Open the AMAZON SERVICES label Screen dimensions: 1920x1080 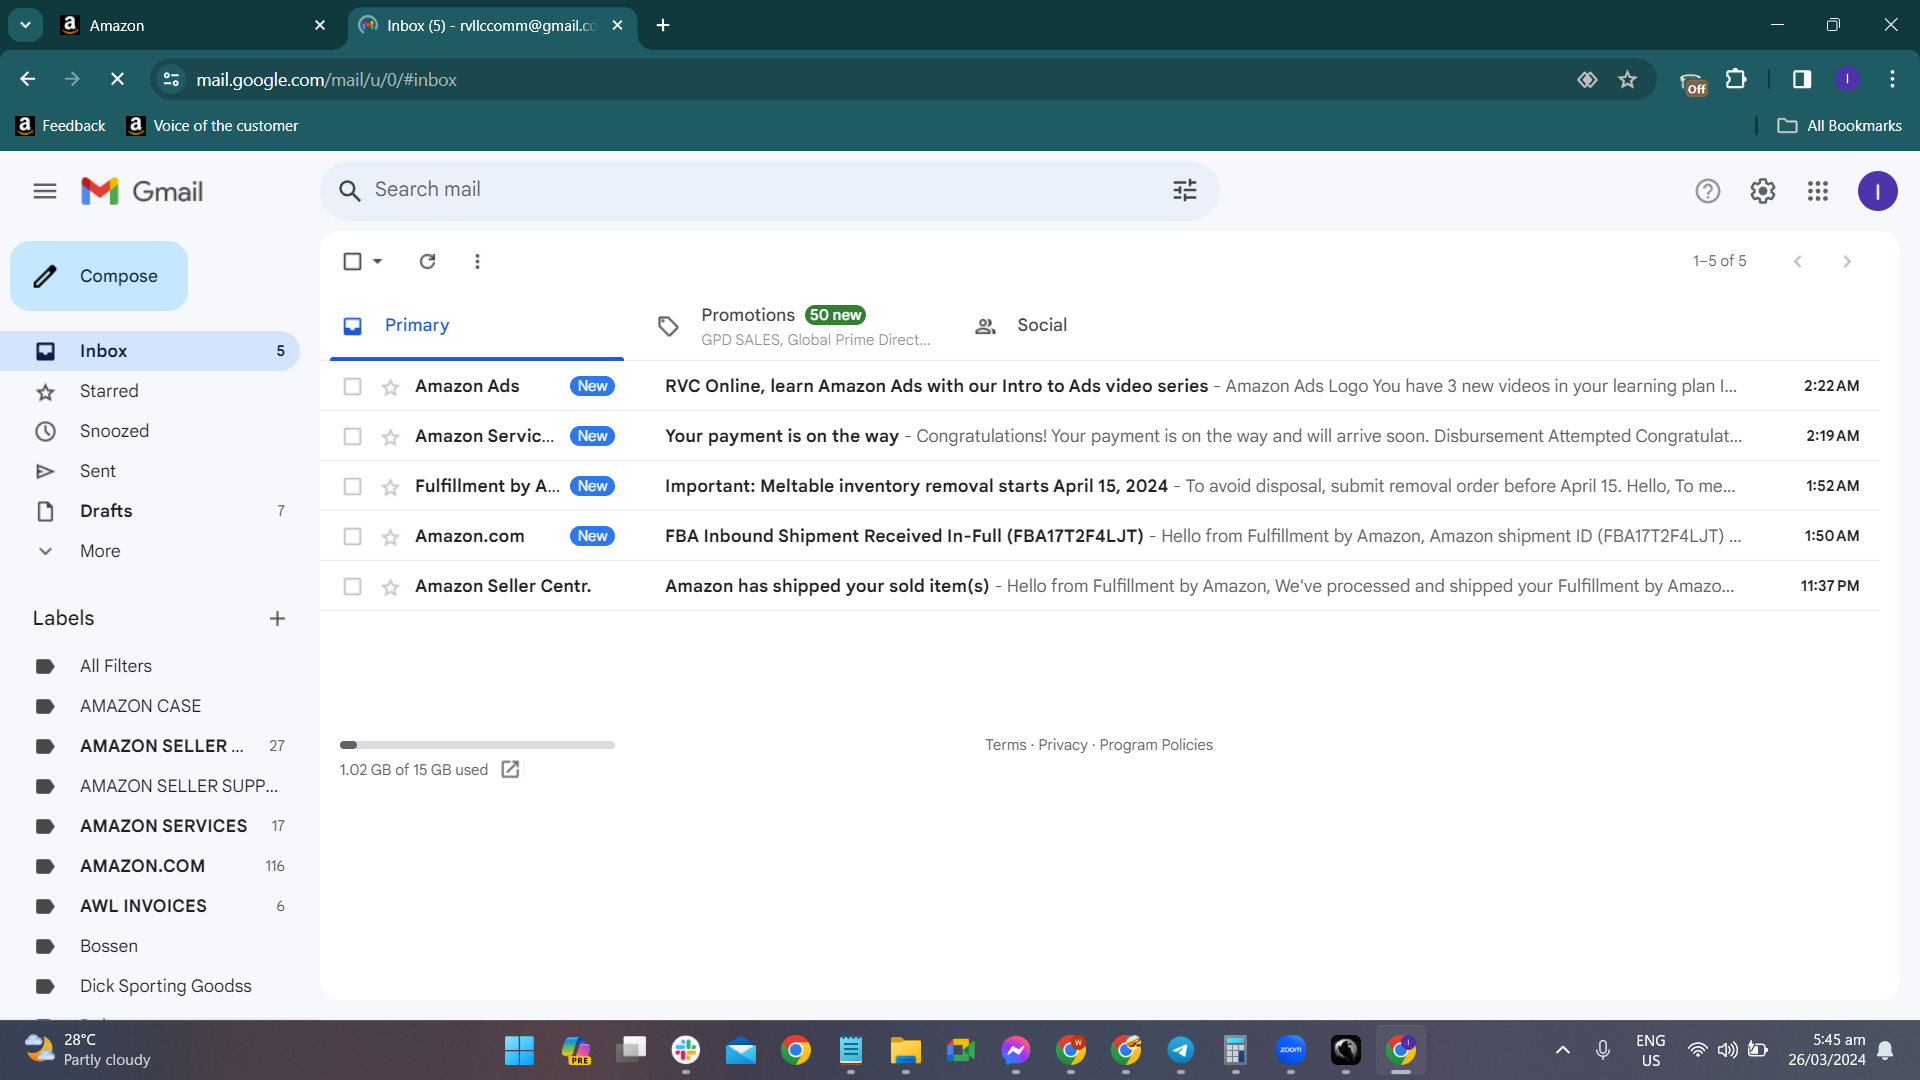click(x=163, y=826)
